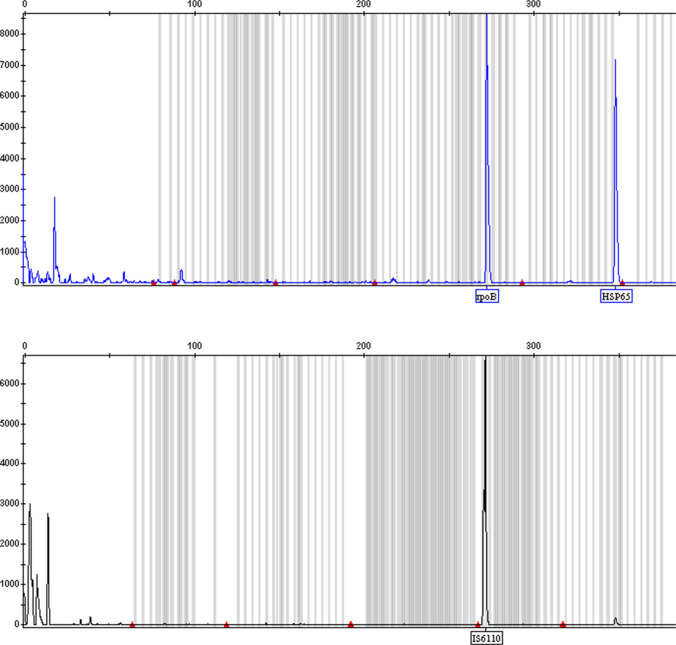Click the rpoB peak label box
Image resolution: width=676 pixels, height=645 pixels.
tap(487, 296)
